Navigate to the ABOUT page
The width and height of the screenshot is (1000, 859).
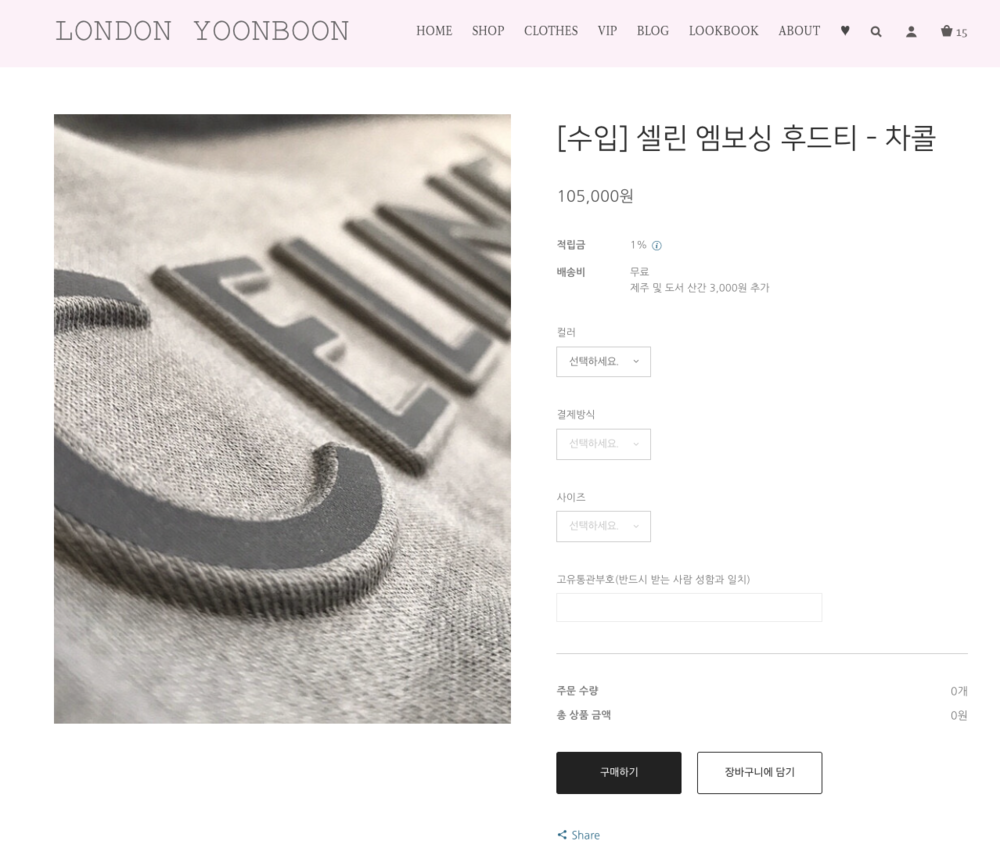[x=799, y=31]
